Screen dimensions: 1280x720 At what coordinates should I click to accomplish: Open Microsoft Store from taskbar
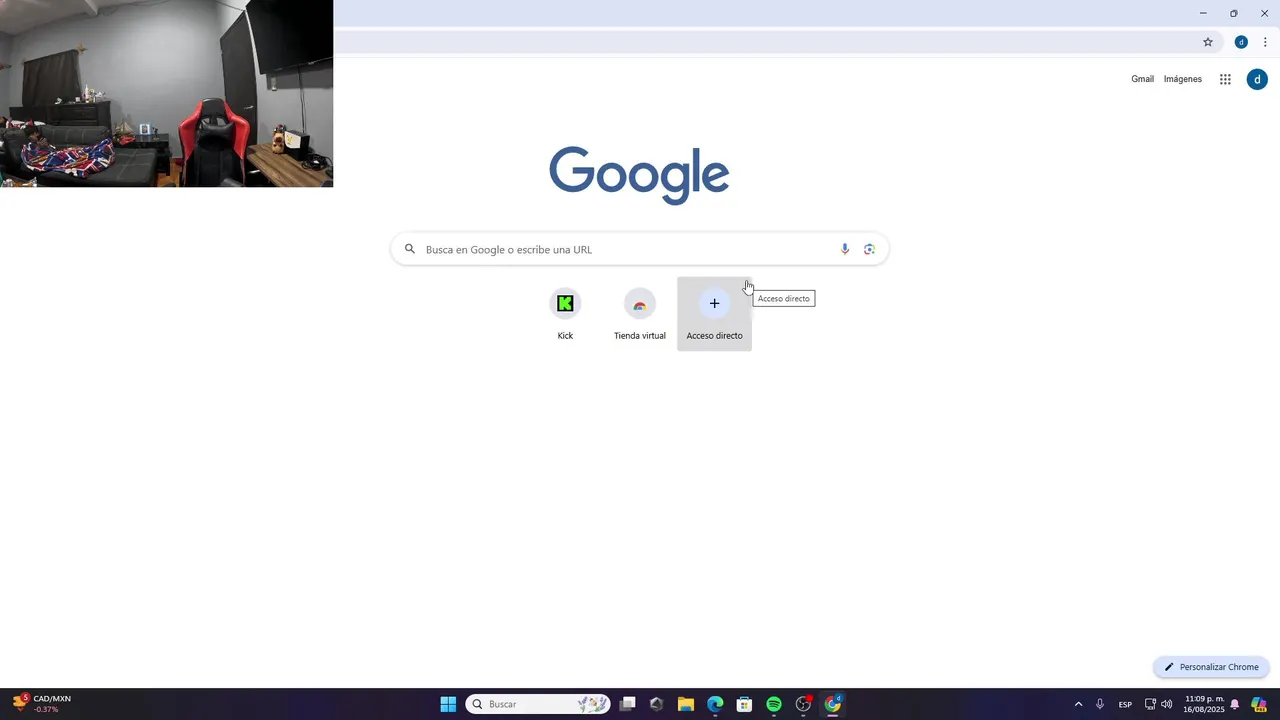click(x=744, y=704)
